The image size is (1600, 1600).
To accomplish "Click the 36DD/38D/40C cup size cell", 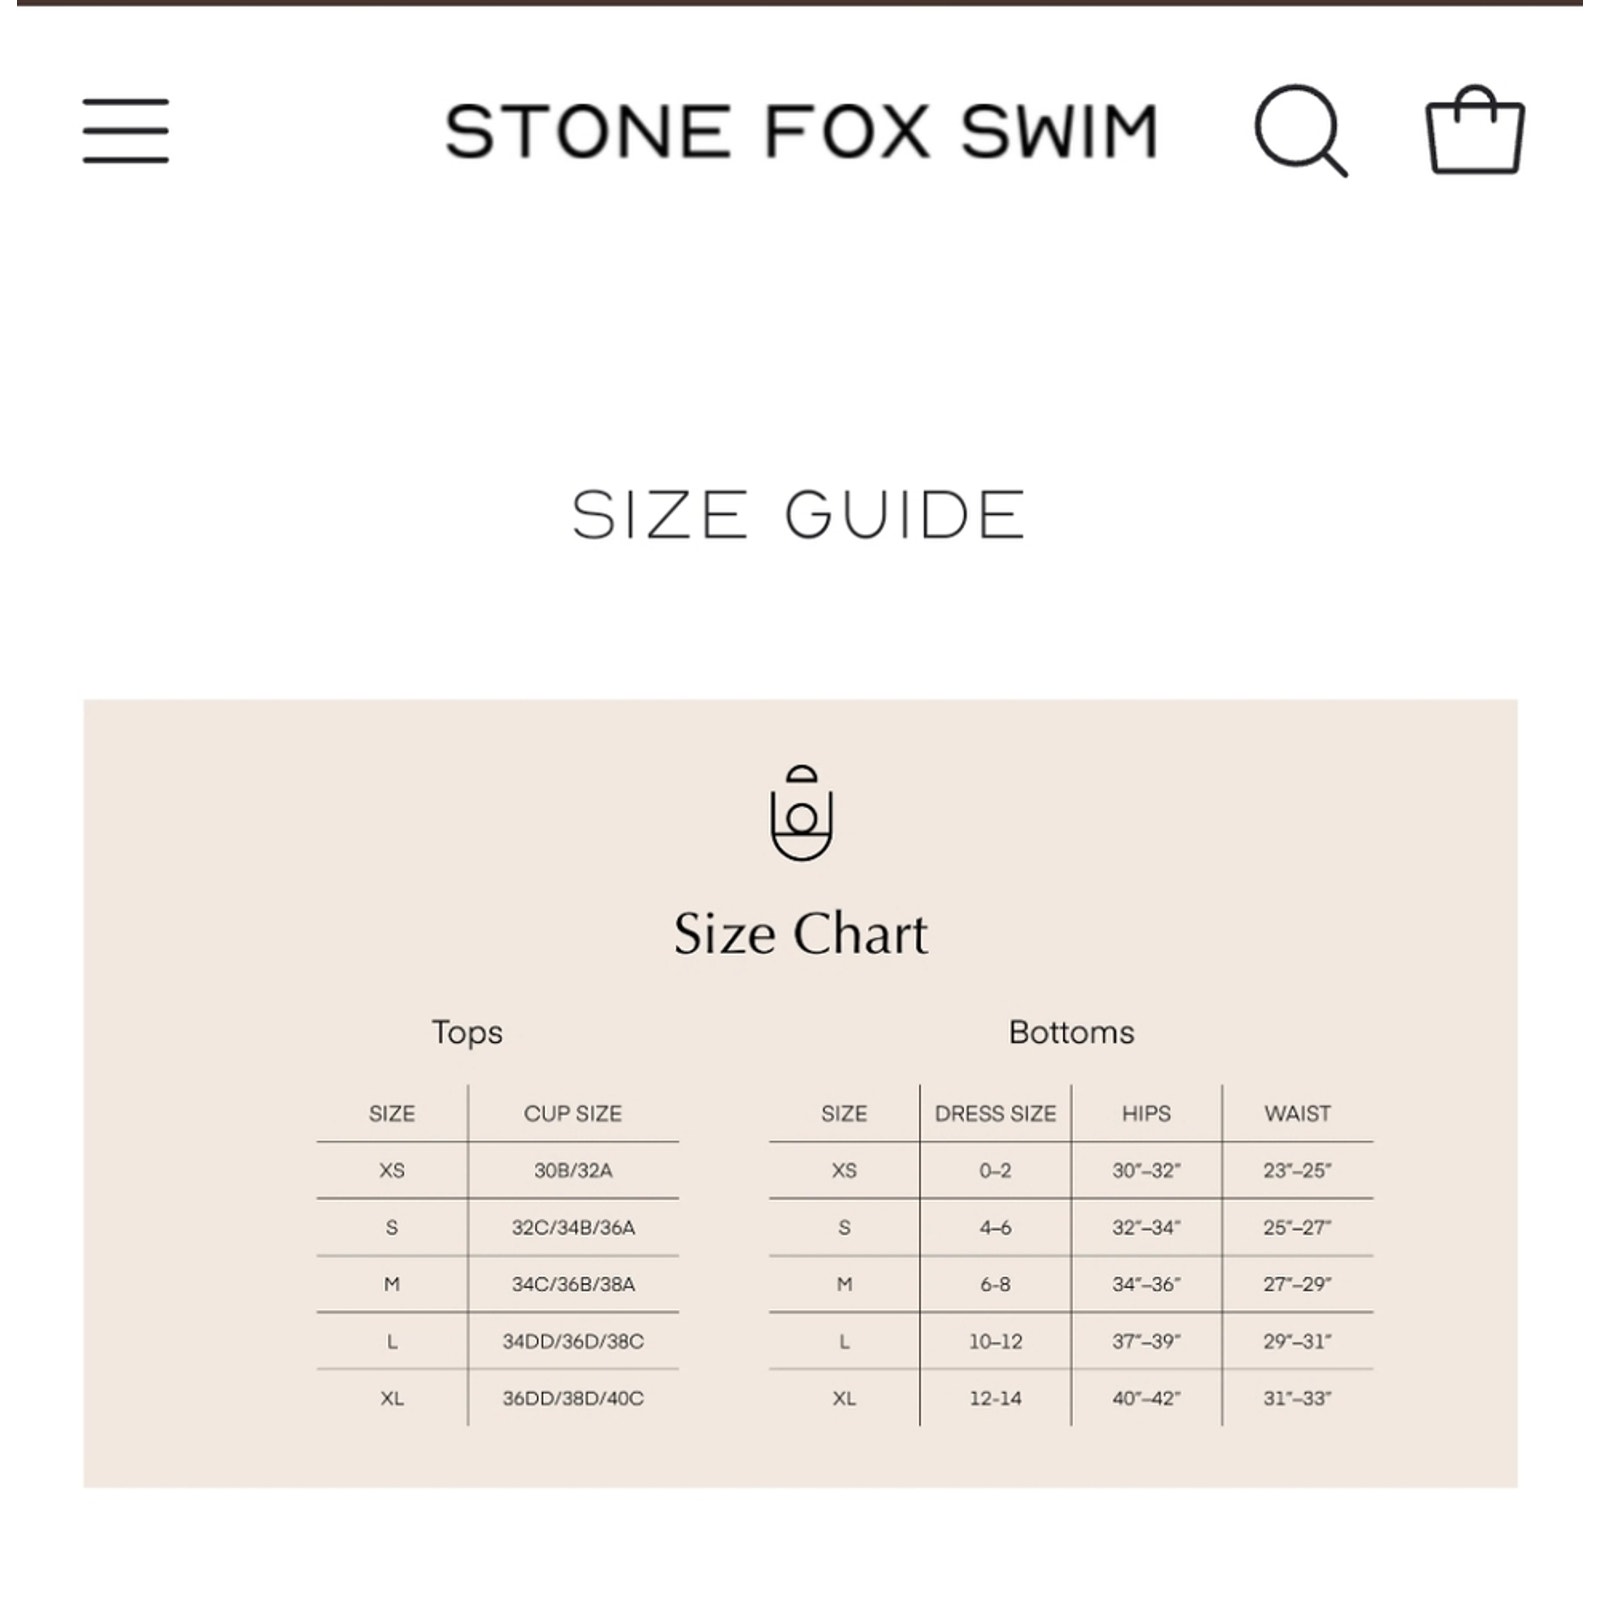I will pos(573,1398).
